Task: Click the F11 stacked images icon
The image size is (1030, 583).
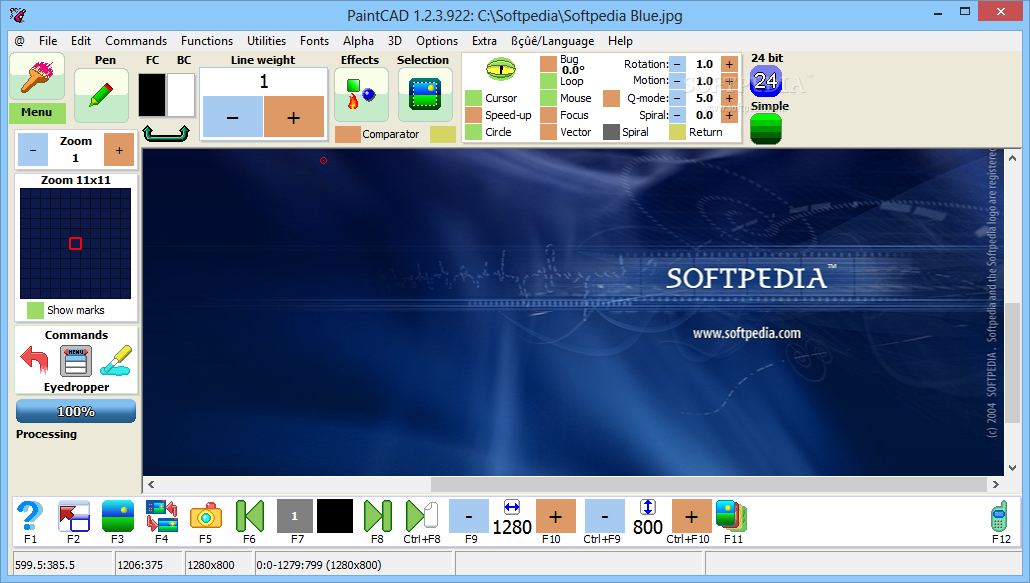Action: point(732,516)
